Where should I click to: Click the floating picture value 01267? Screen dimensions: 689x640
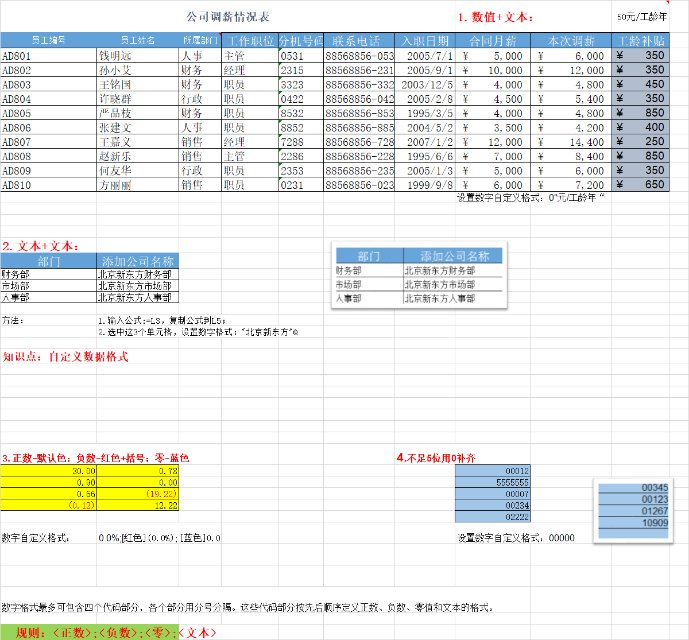[x=655, y=511]
